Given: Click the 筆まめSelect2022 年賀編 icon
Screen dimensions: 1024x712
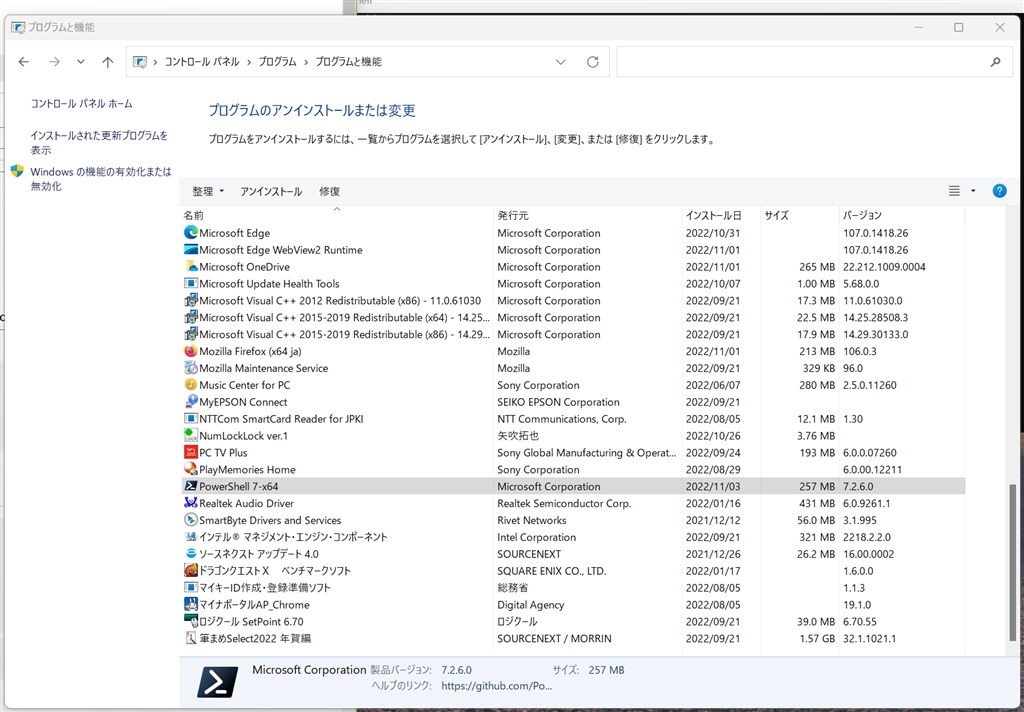Looking at the screenshot, I should (191, 638).
